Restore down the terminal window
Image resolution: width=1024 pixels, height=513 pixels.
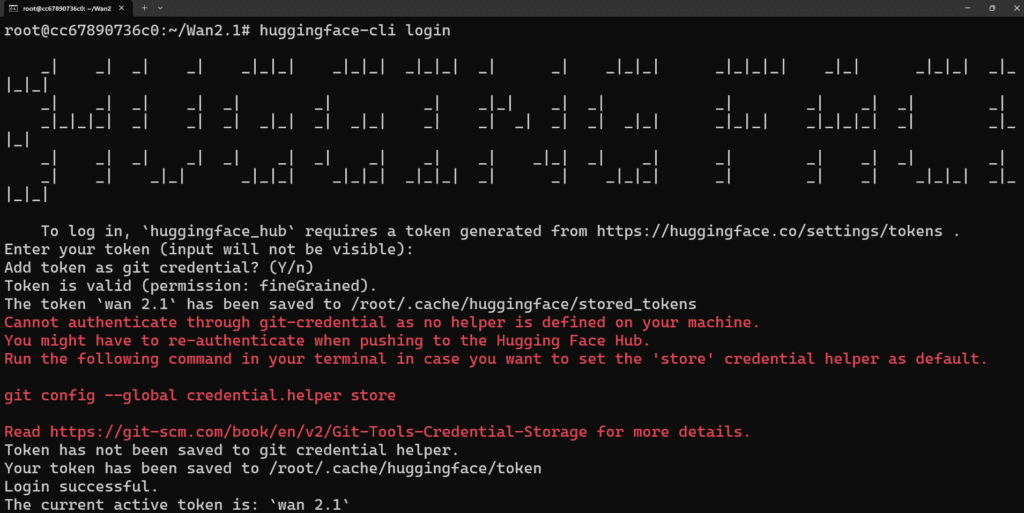click(992, 8)
